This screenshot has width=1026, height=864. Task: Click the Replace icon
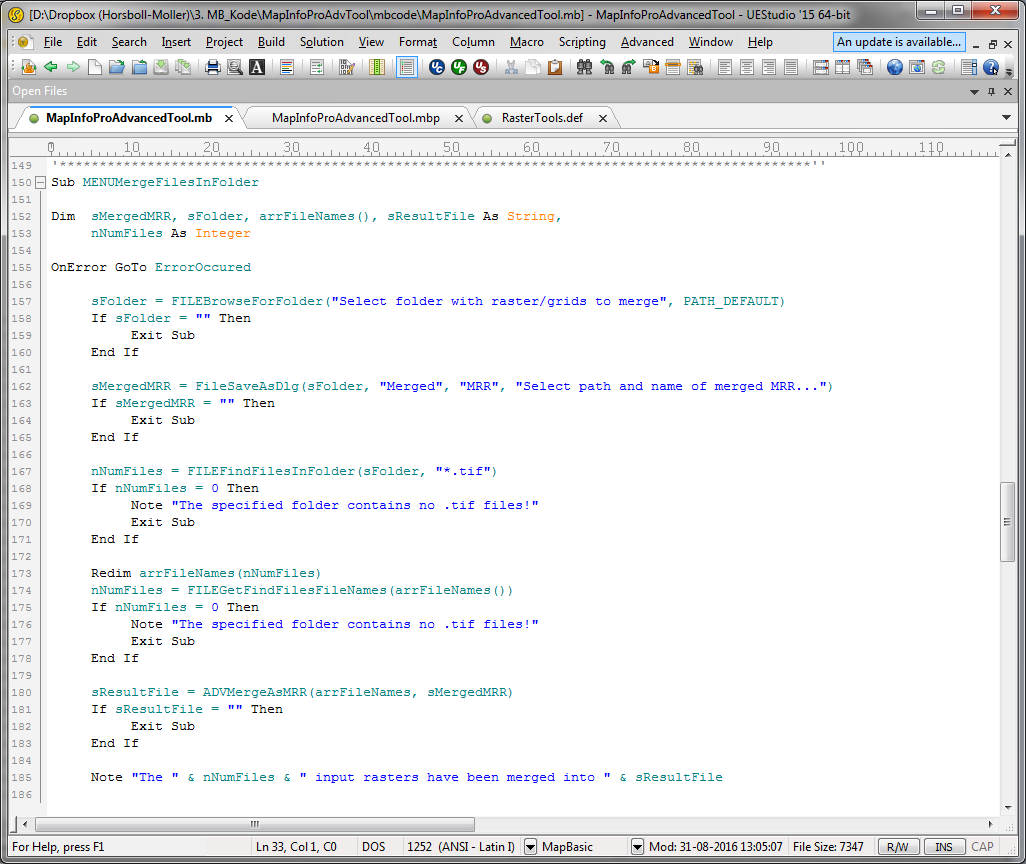pyautogui.click(x=651, y=67)
